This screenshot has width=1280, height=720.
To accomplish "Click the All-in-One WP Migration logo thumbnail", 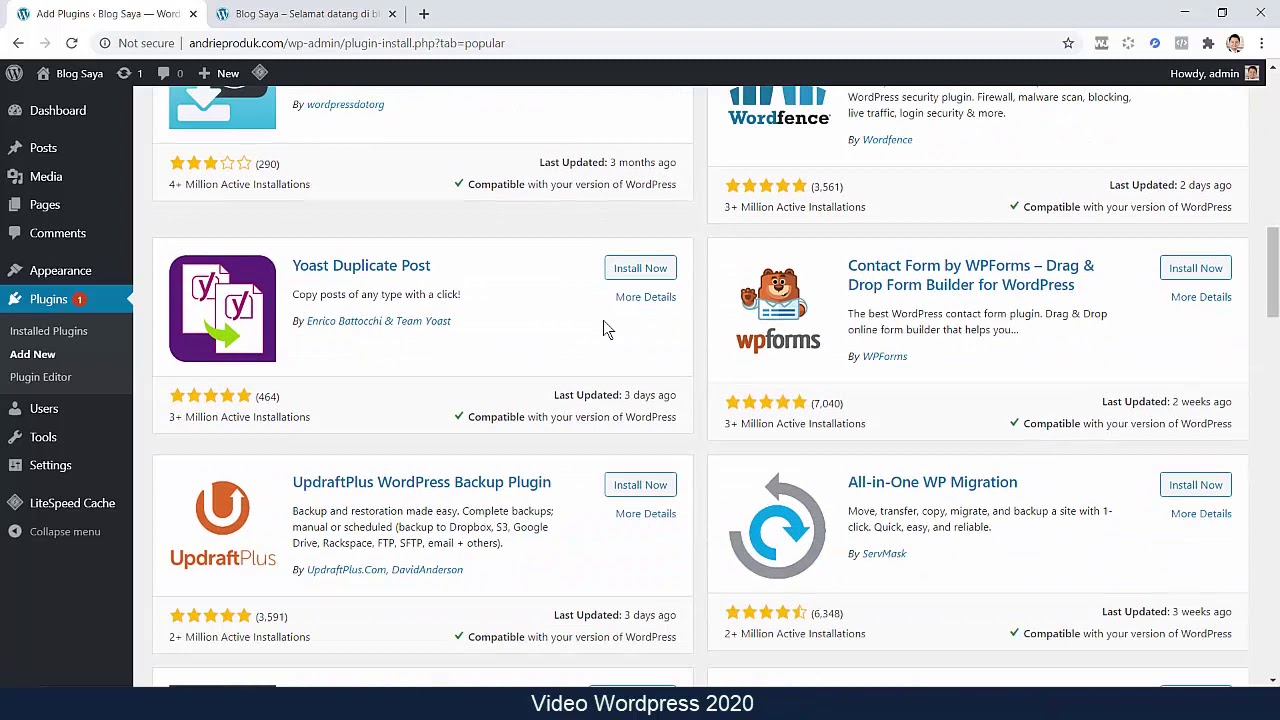I will 777,525.
